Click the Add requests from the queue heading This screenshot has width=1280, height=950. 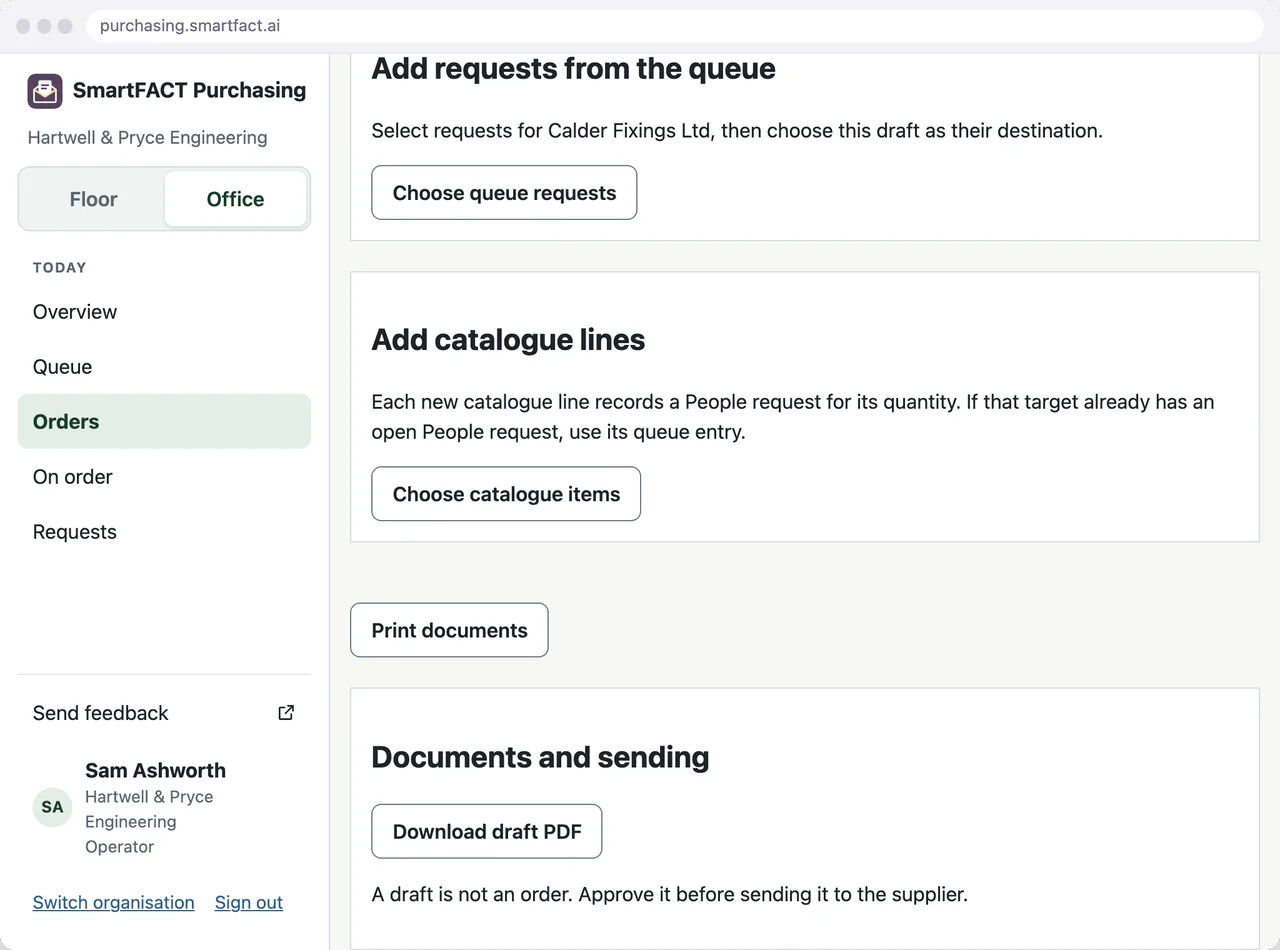573,68
